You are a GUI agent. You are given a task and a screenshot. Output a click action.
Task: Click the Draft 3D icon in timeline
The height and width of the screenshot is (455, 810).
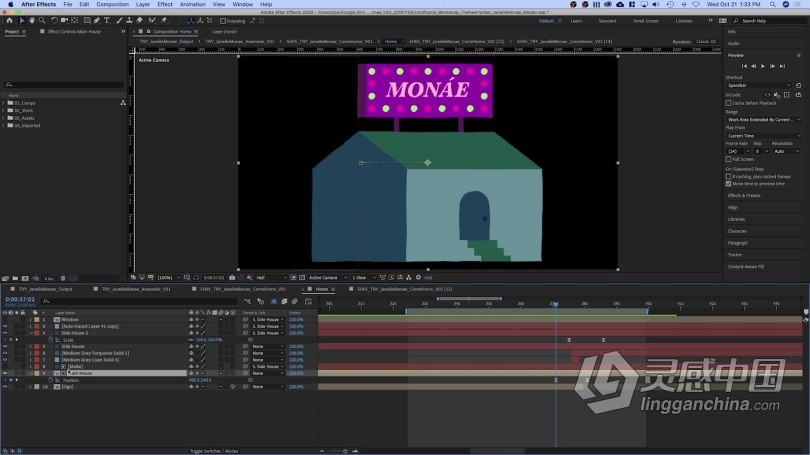tap(260, 302)
